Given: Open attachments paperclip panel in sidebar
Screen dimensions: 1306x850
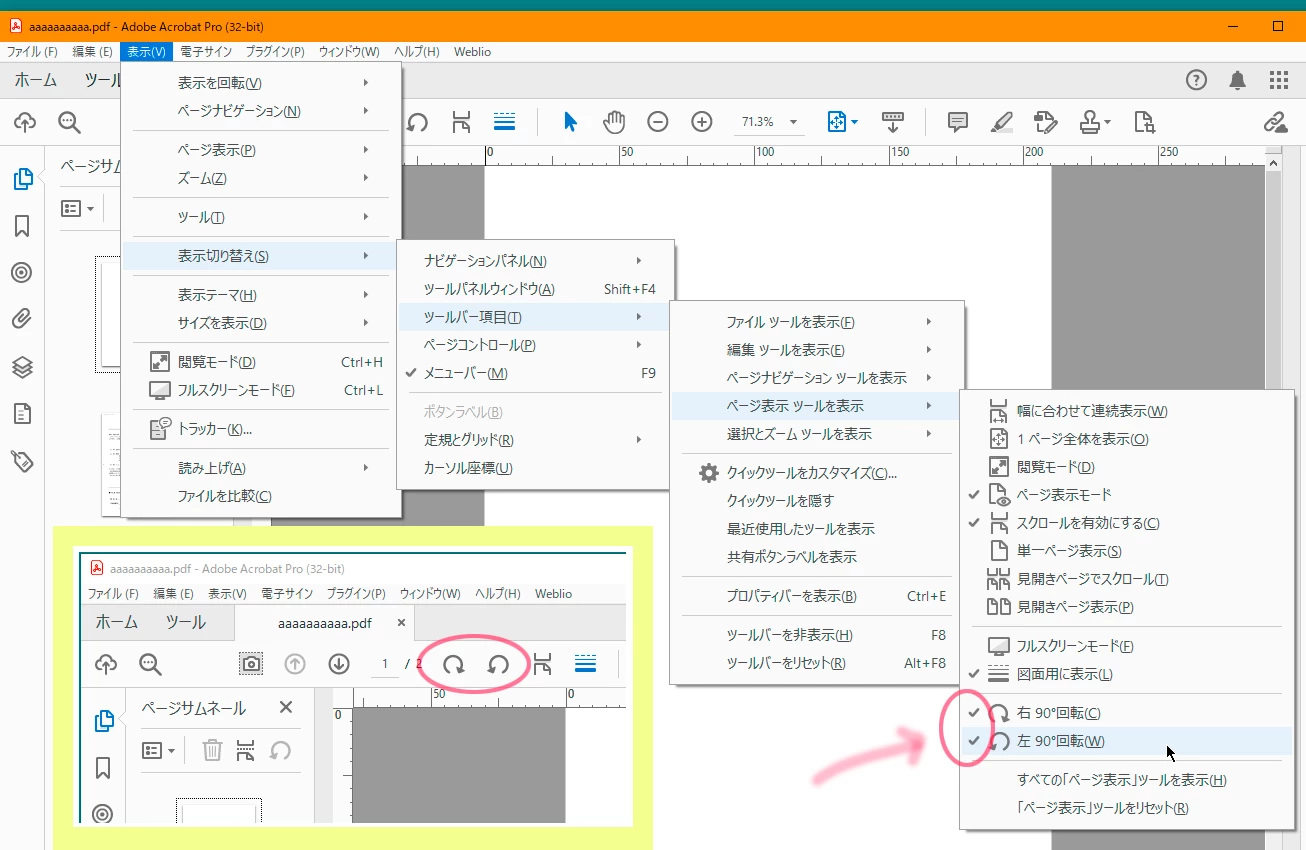Looking at the screenshot, I should click(x=22, y=319).
